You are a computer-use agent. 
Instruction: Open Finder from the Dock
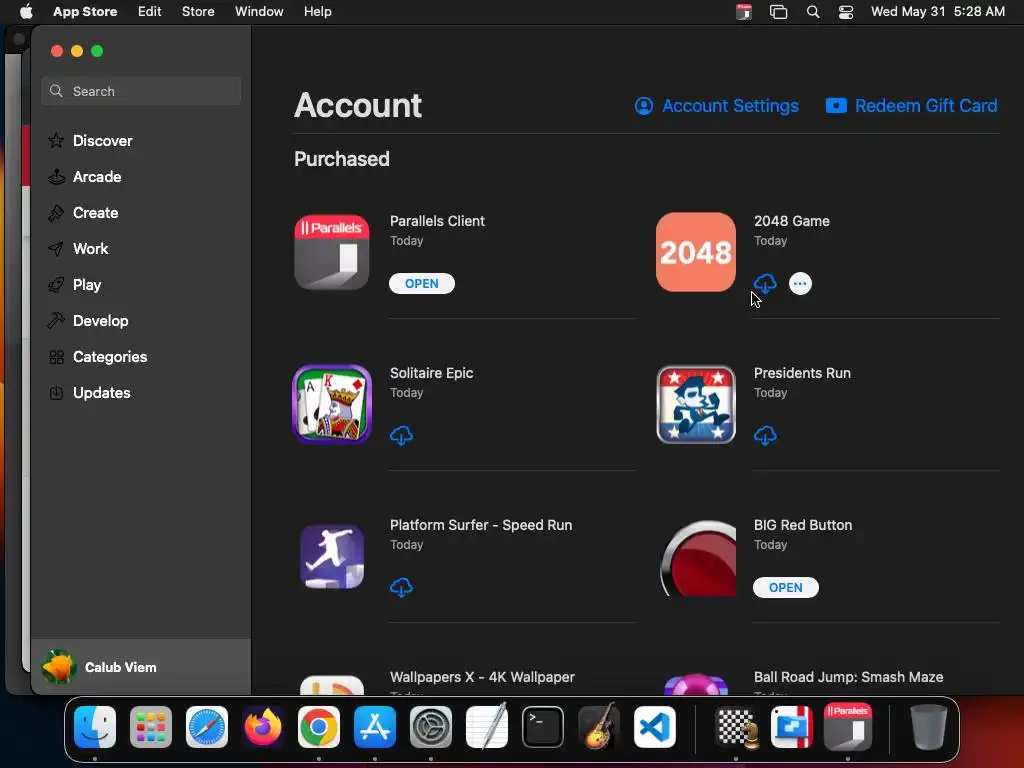point(95,727)
